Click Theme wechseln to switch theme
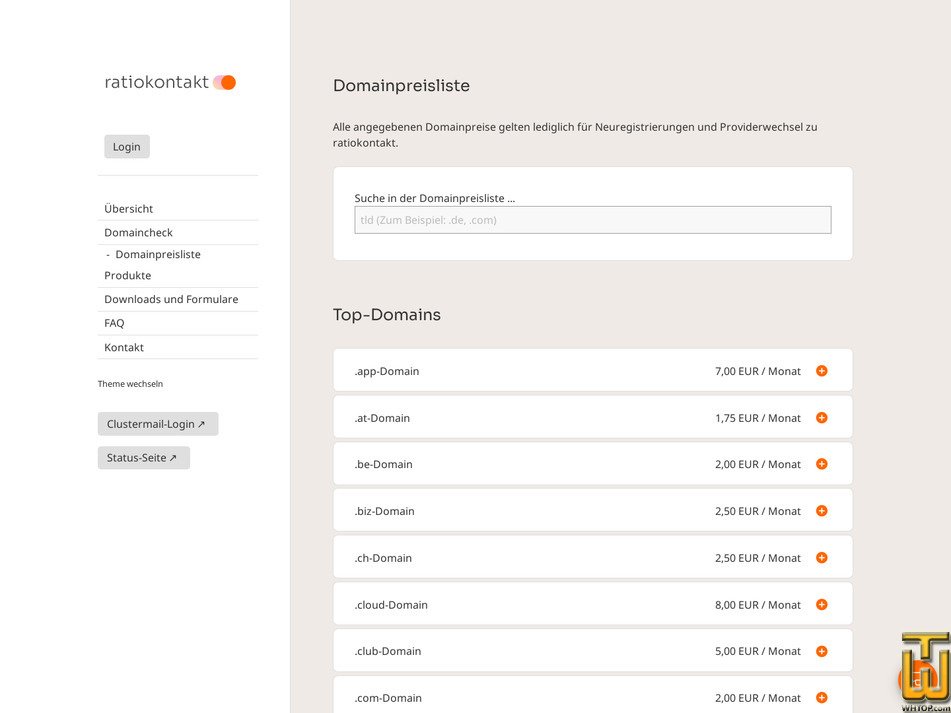The width and height of the screenshot is (951, 713). click(x=130, y=384)
